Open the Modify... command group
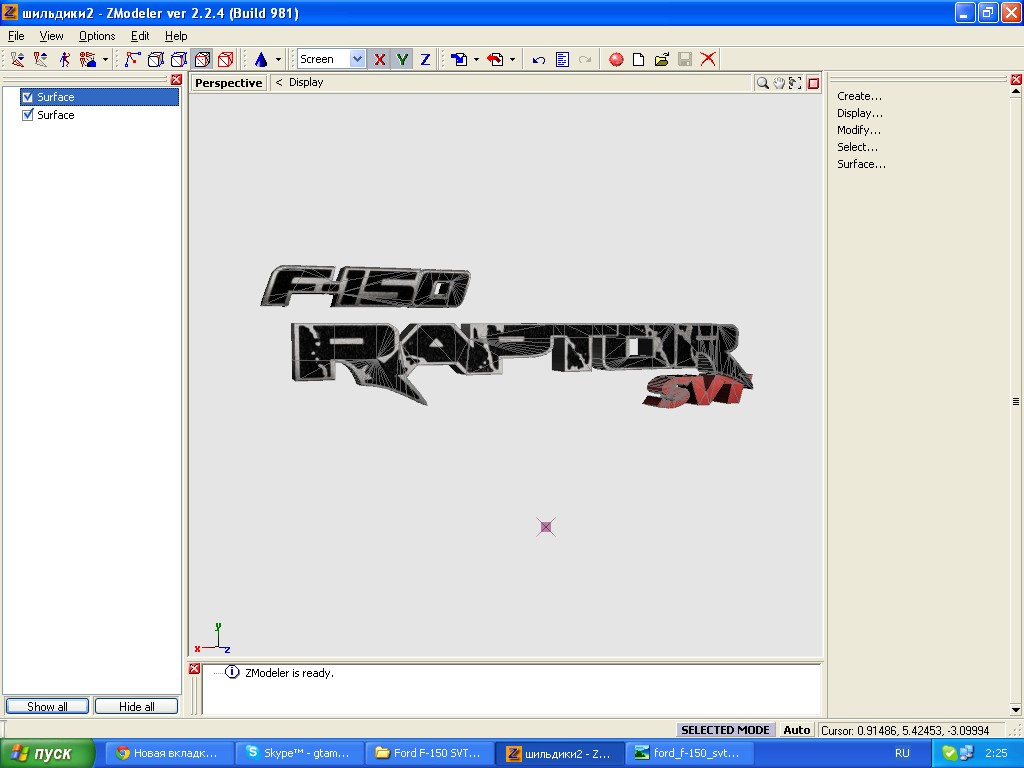1024x768 pixels. coord(859,130)
